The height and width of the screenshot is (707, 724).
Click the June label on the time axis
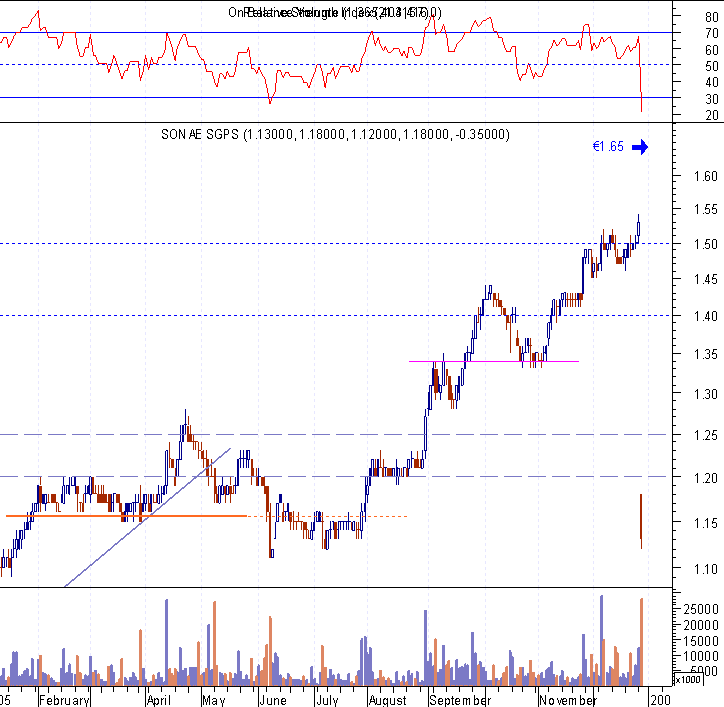272,700
